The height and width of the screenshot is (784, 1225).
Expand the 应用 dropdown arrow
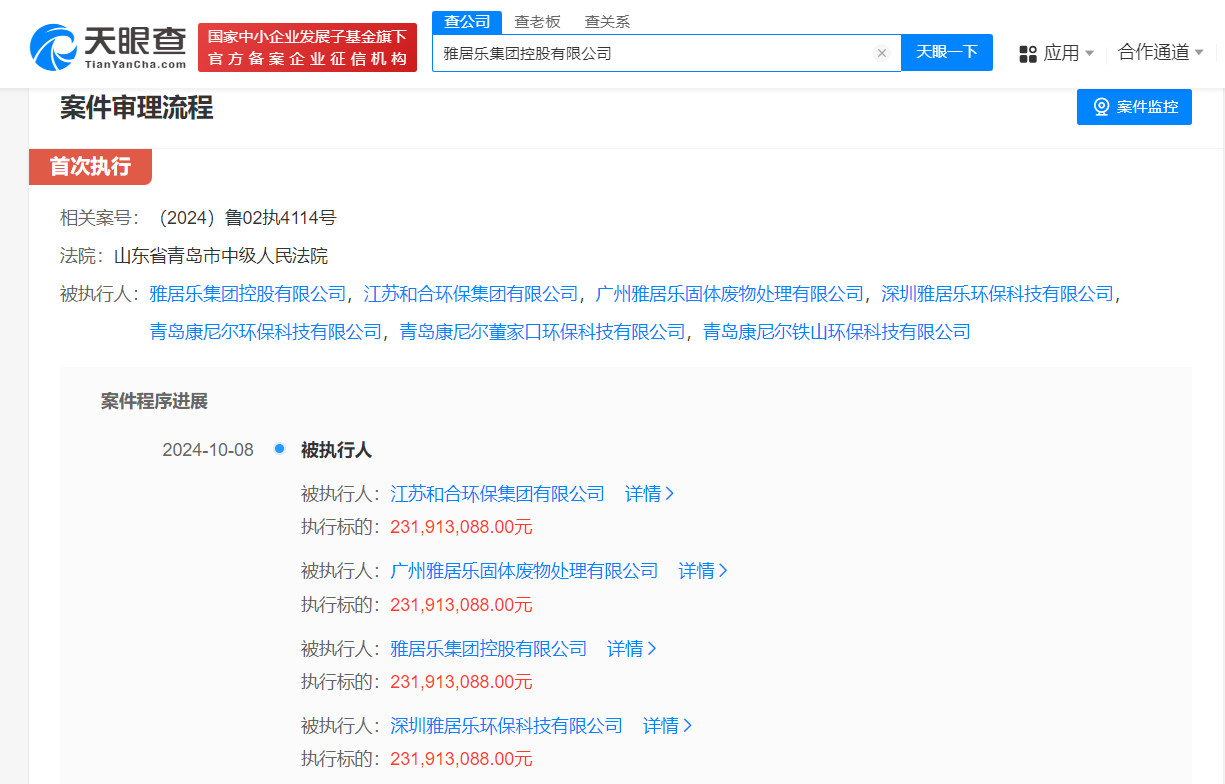tap(1089, 53)
